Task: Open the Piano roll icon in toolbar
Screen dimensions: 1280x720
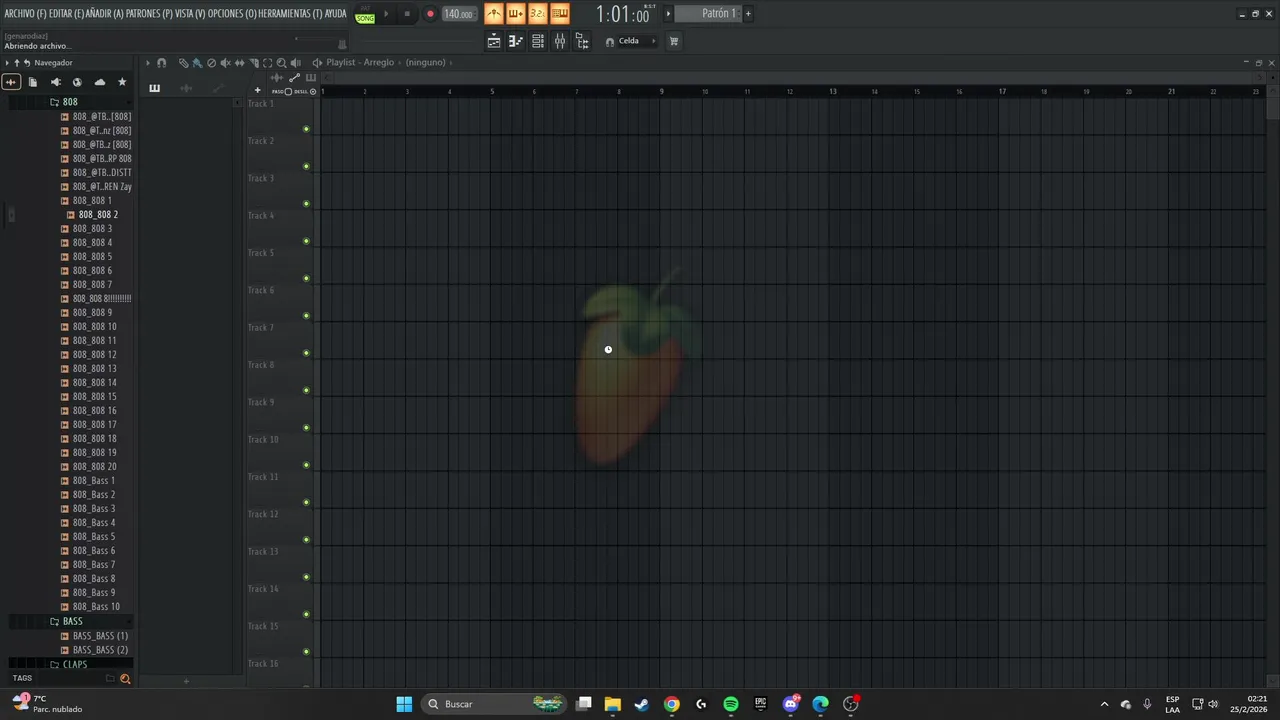Action: (x=516, y=41)
